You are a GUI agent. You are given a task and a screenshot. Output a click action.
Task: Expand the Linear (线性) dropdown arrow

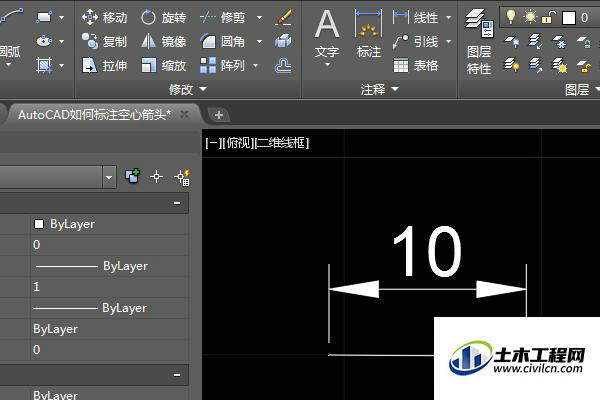pos(448,17)
